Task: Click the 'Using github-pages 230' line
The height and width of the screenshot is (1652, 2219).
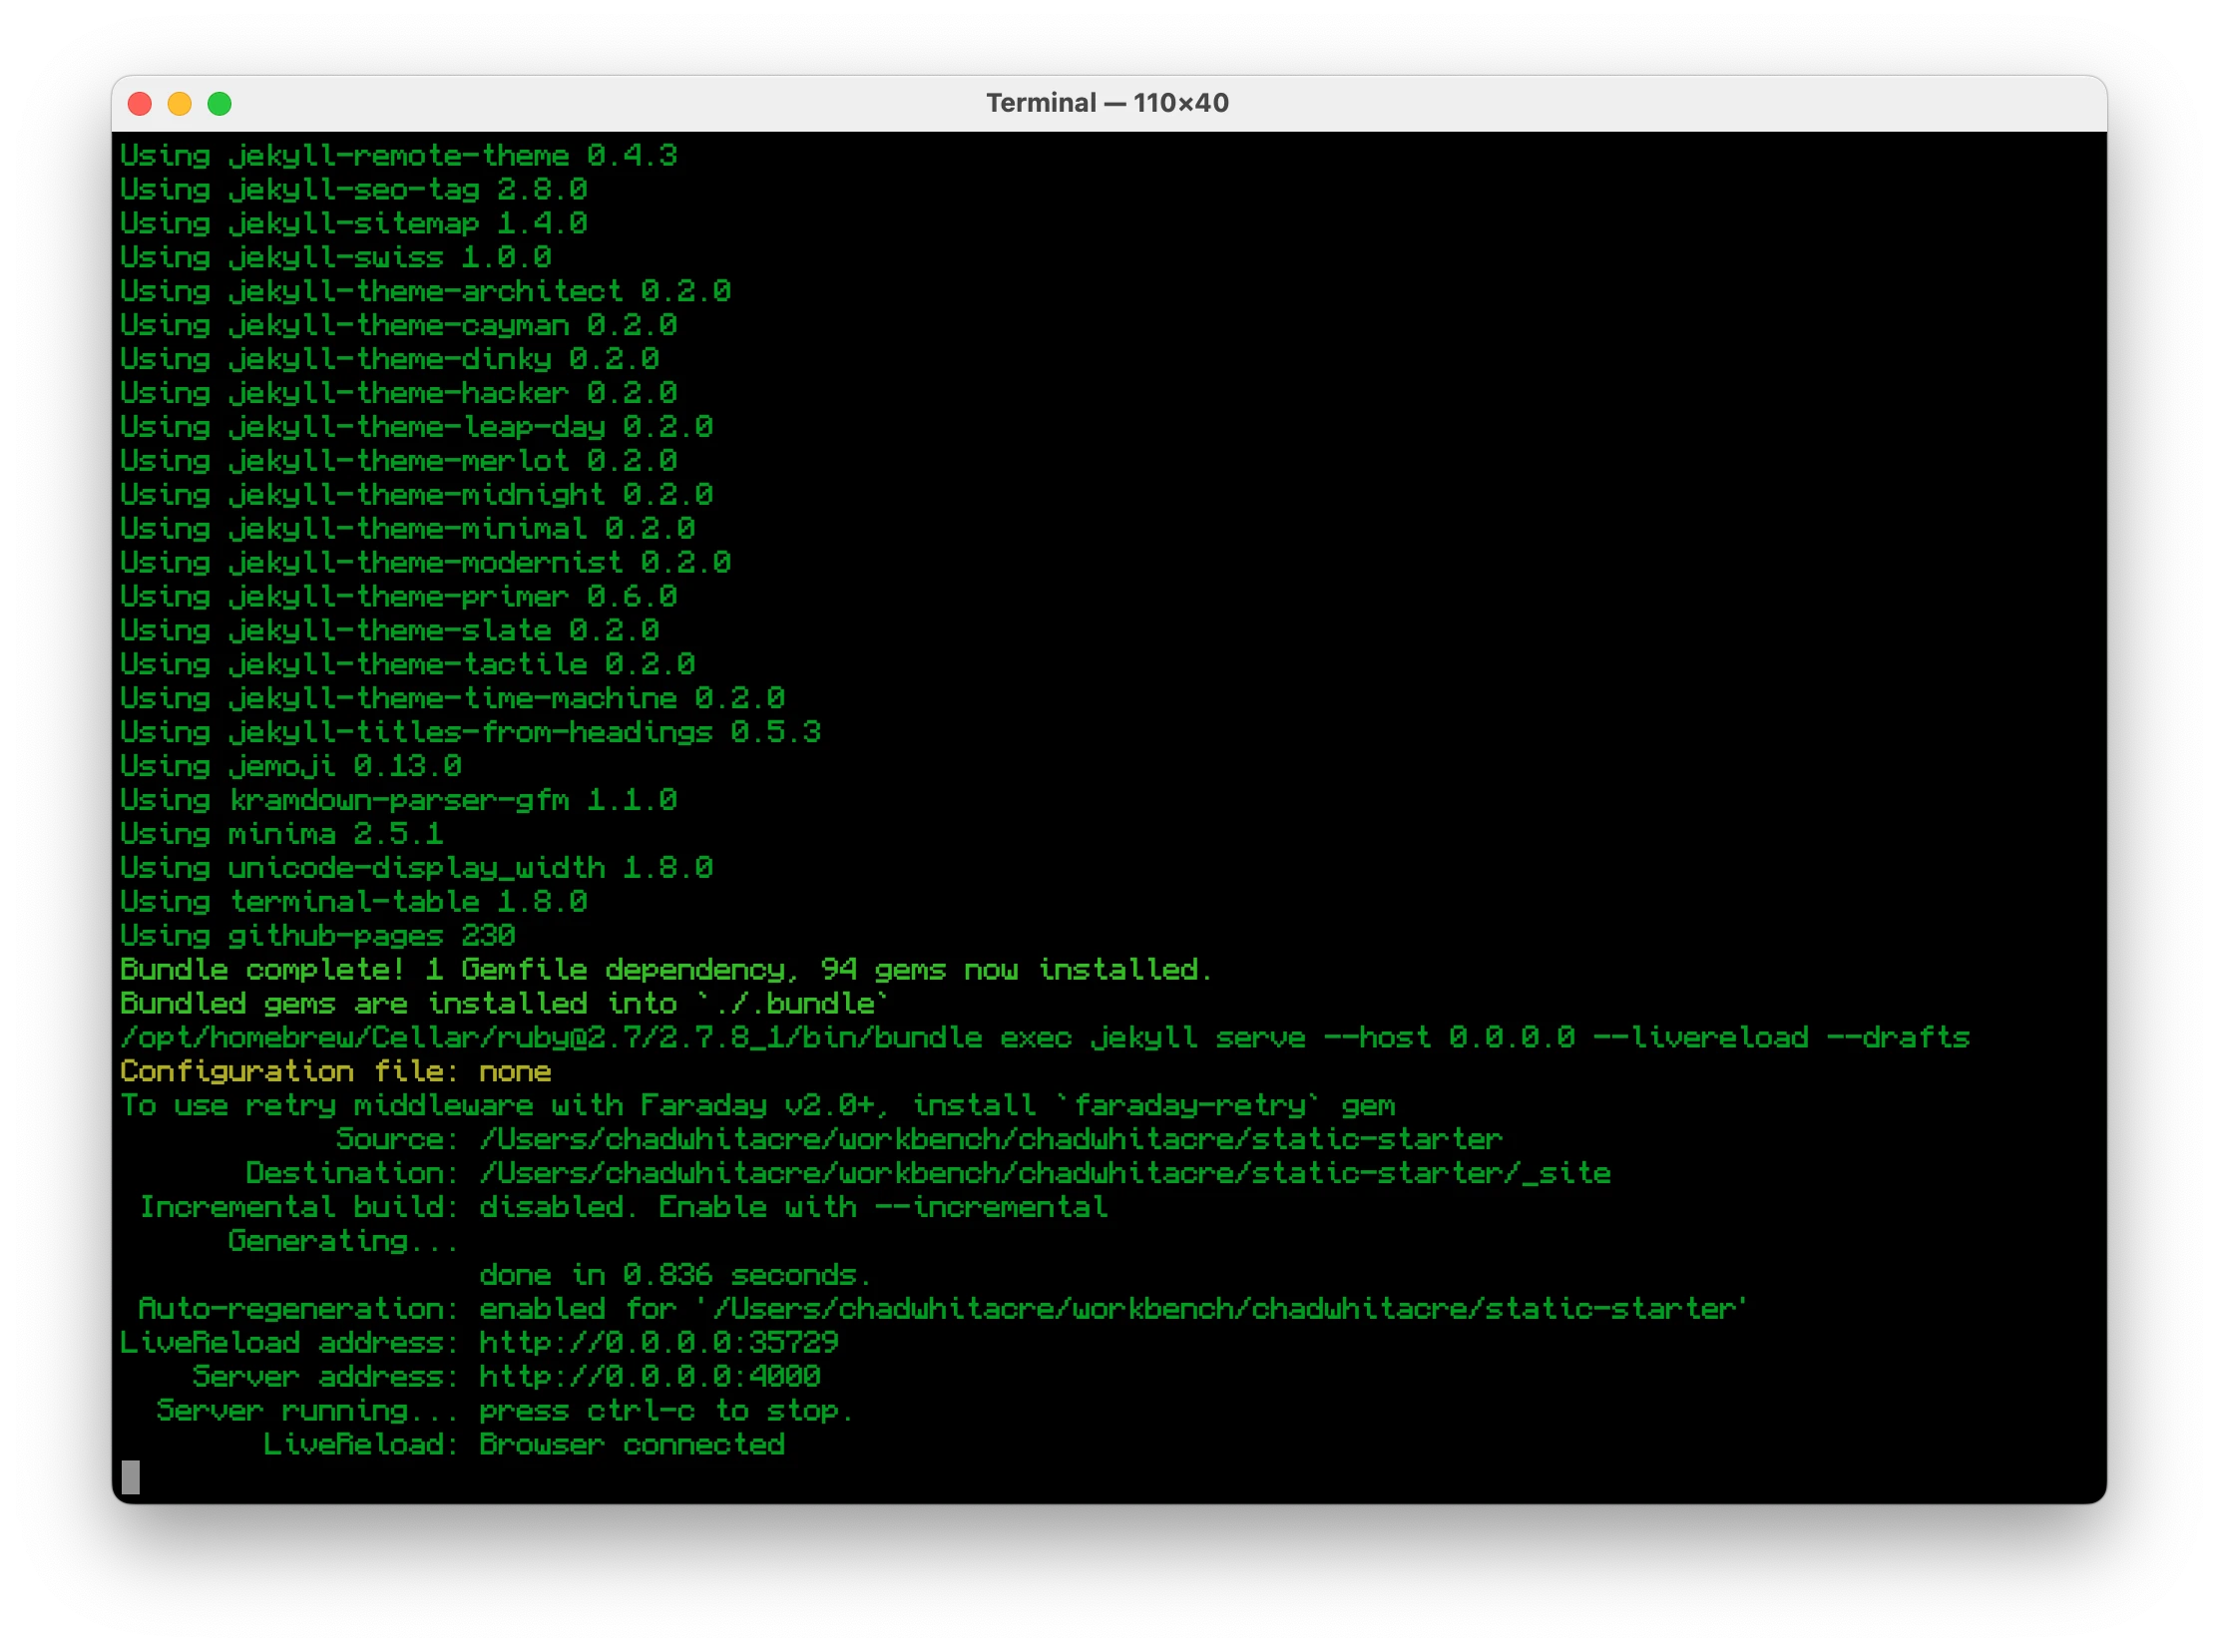Action: click(317, 935)
